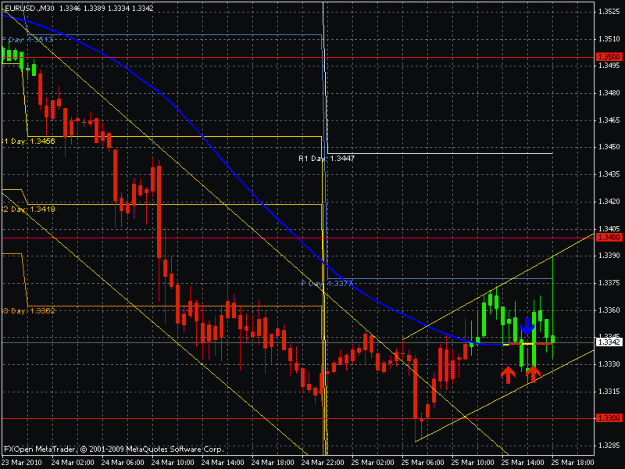Click the 1.3510 price axis value
Viewport: 625px width, 469px height.
pyautogui.click(x=609, y=39)
